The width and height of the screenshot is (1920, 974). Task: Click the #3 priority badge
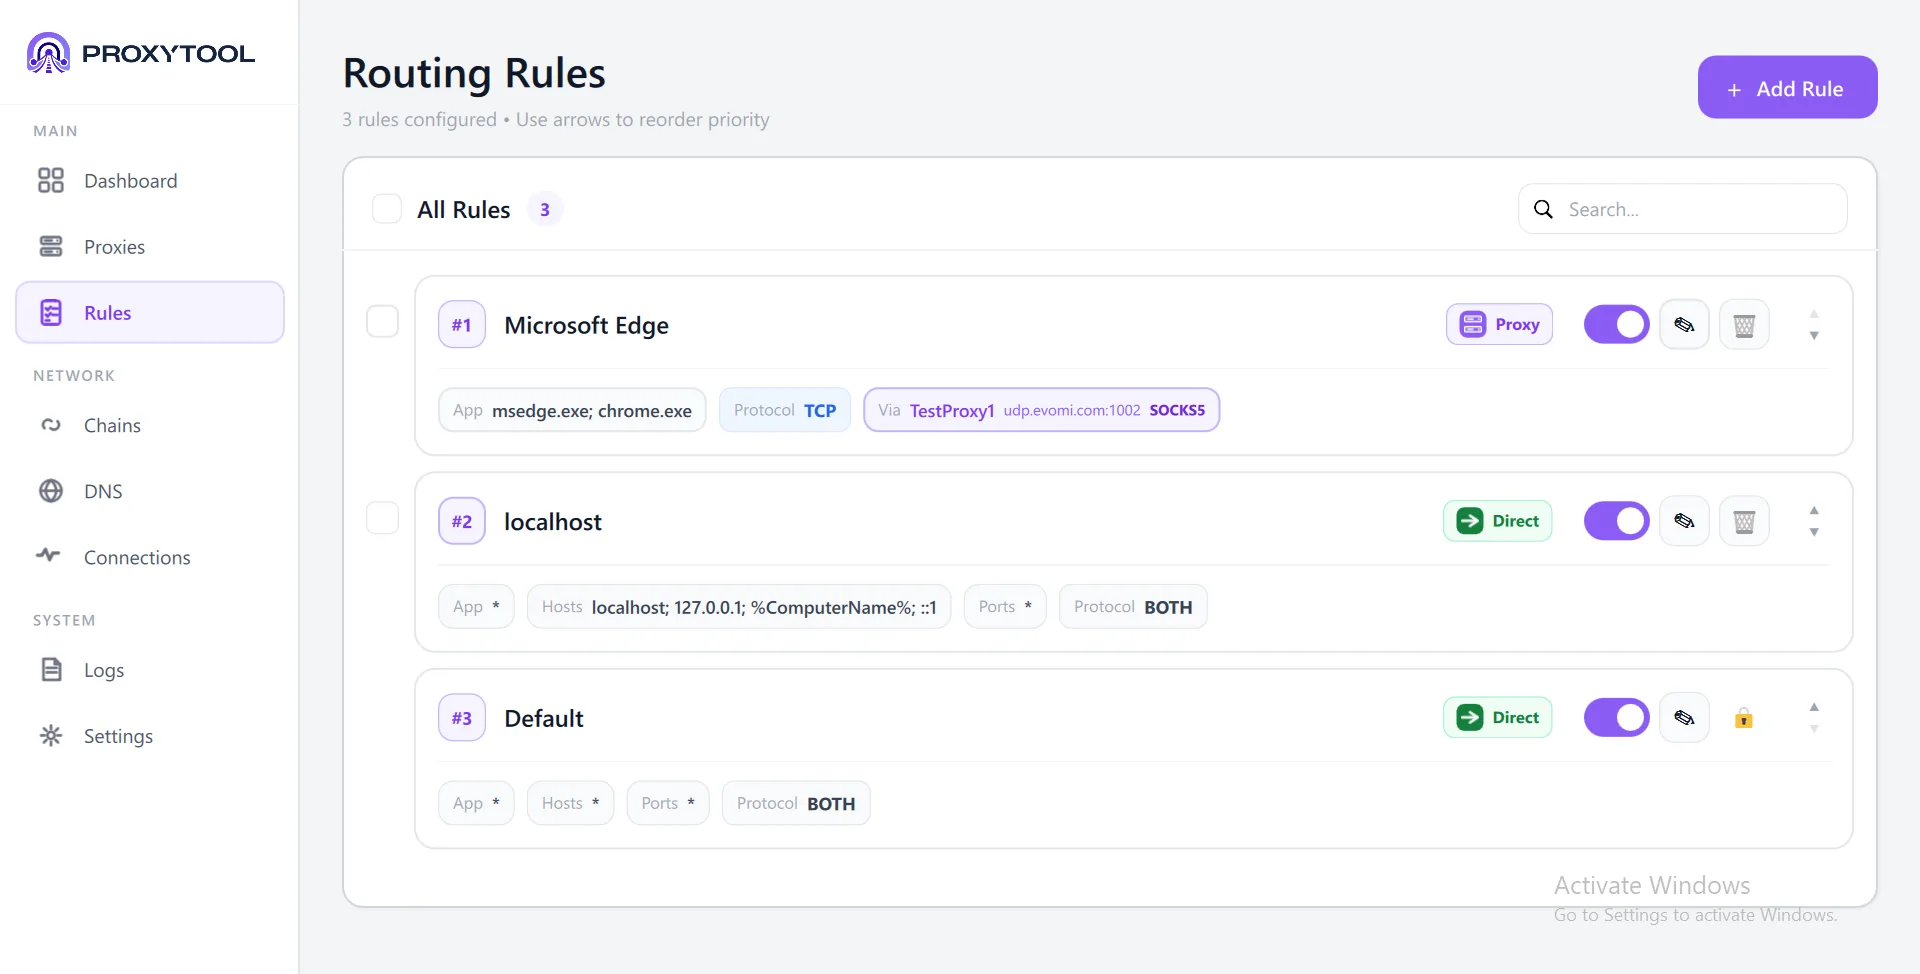462,718
